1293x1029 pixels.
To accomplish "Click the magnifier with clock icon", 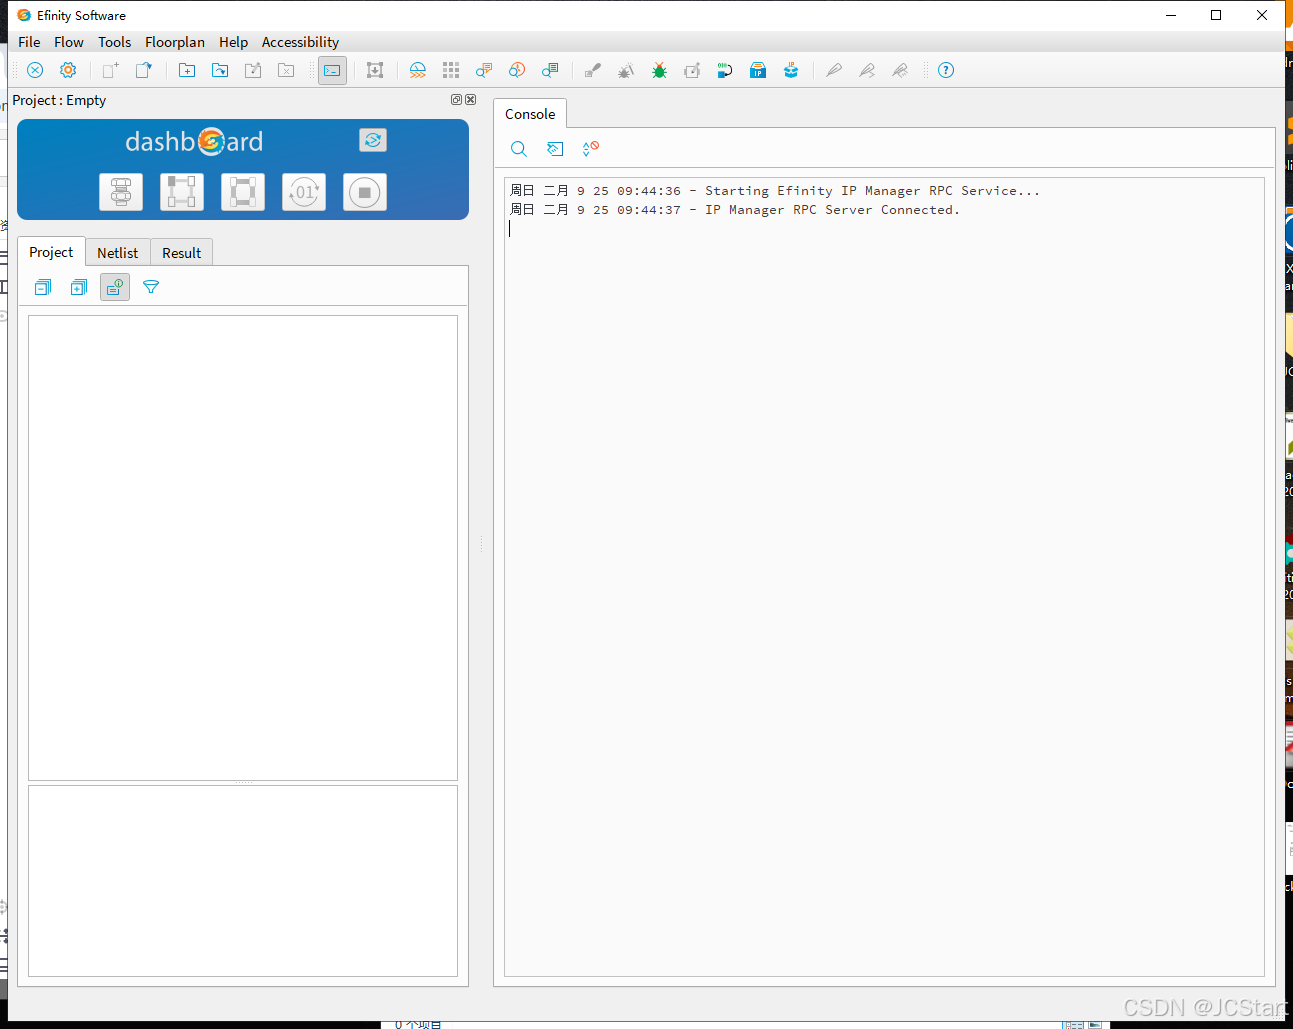I will pos(517,70).
